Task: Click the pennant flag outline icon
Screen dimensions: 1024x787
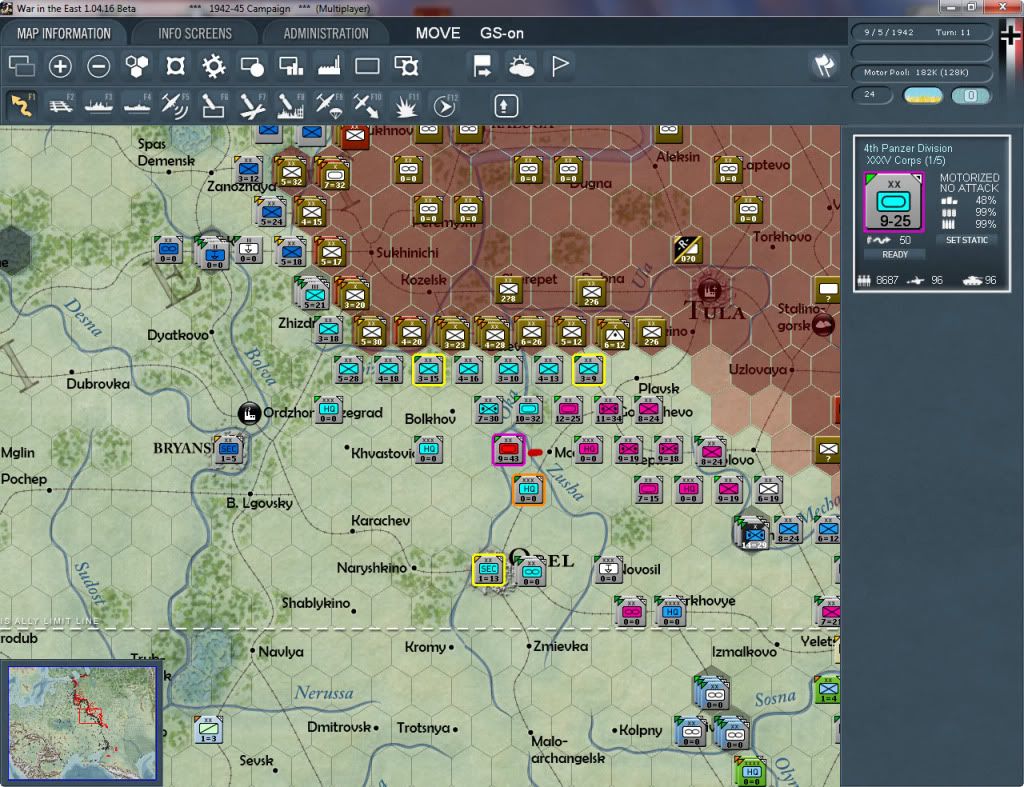Action: coord(560,66)
